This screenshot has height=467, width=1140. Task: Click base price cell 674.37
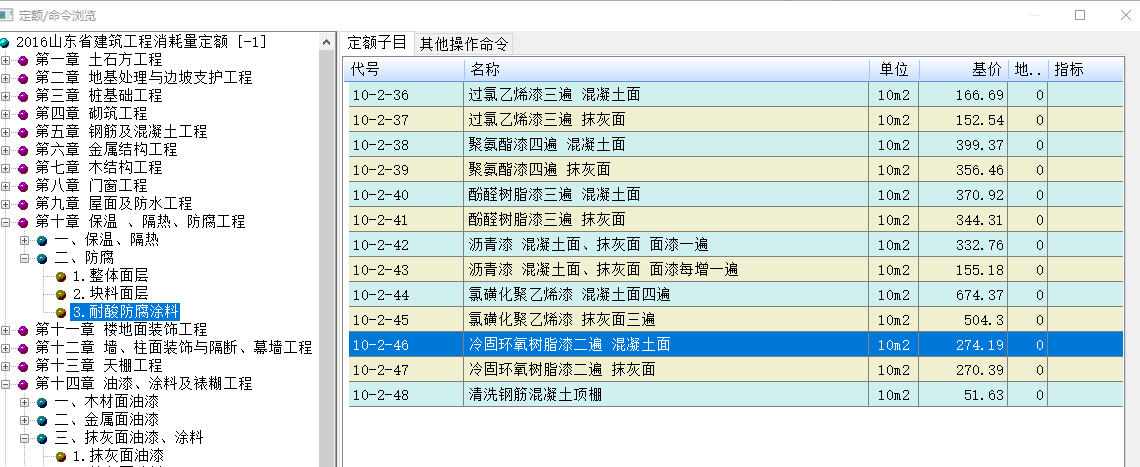coord(963,295)
